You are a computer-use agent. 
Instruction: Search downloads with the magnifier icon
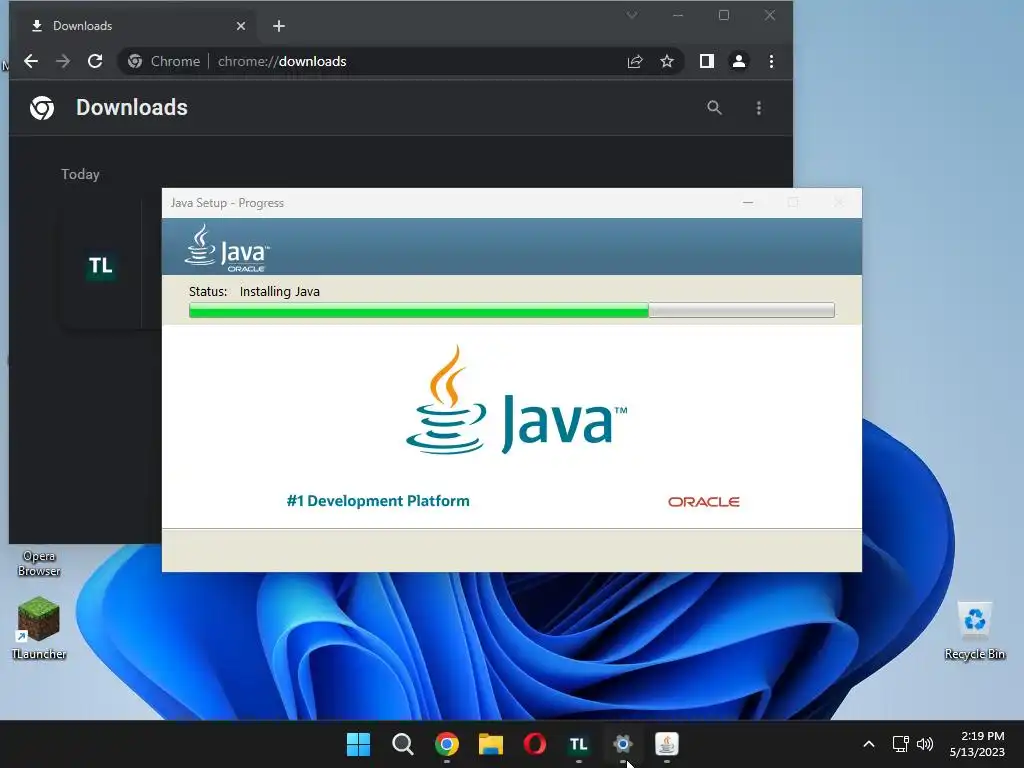[x=714, y=108]
